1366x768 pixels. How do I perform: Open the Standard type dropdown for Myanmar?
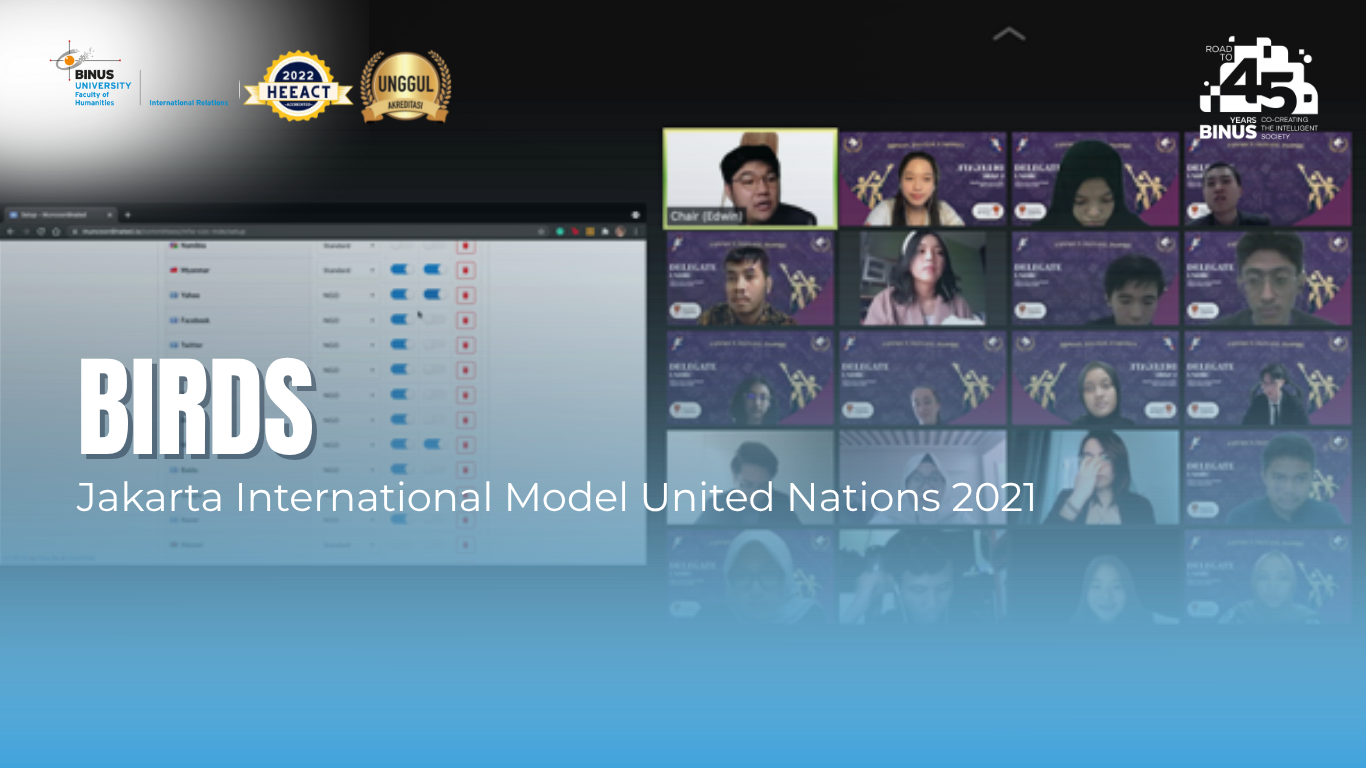(x=348, y=270)
